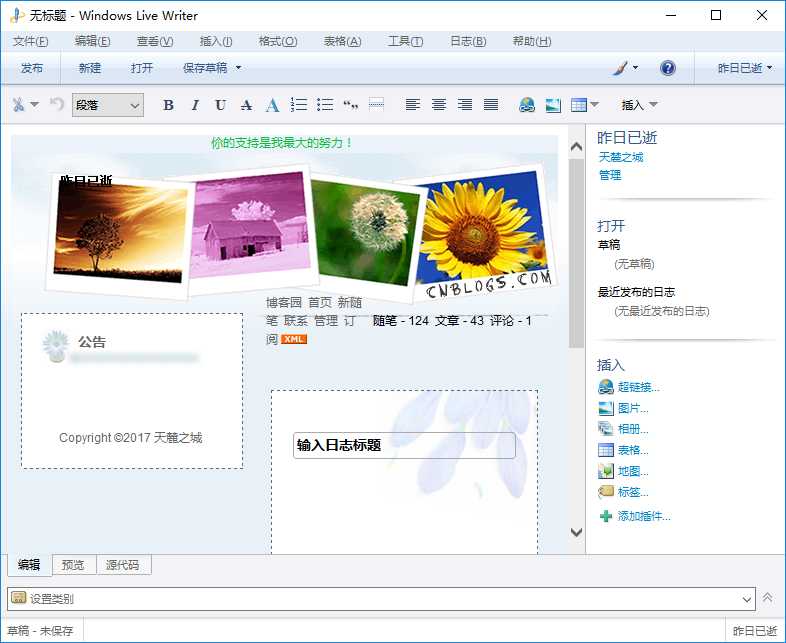786x643 pixels.
Task: Click the sidebar 标签 tag icon
Action: [606, 492]
